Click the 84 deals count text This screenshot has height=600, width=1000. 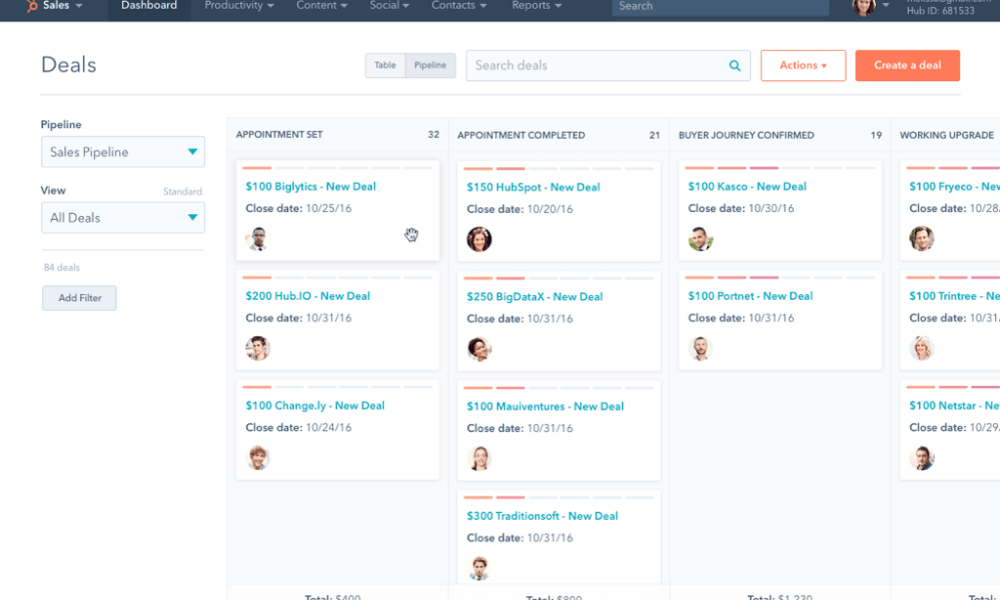point(62,268)
